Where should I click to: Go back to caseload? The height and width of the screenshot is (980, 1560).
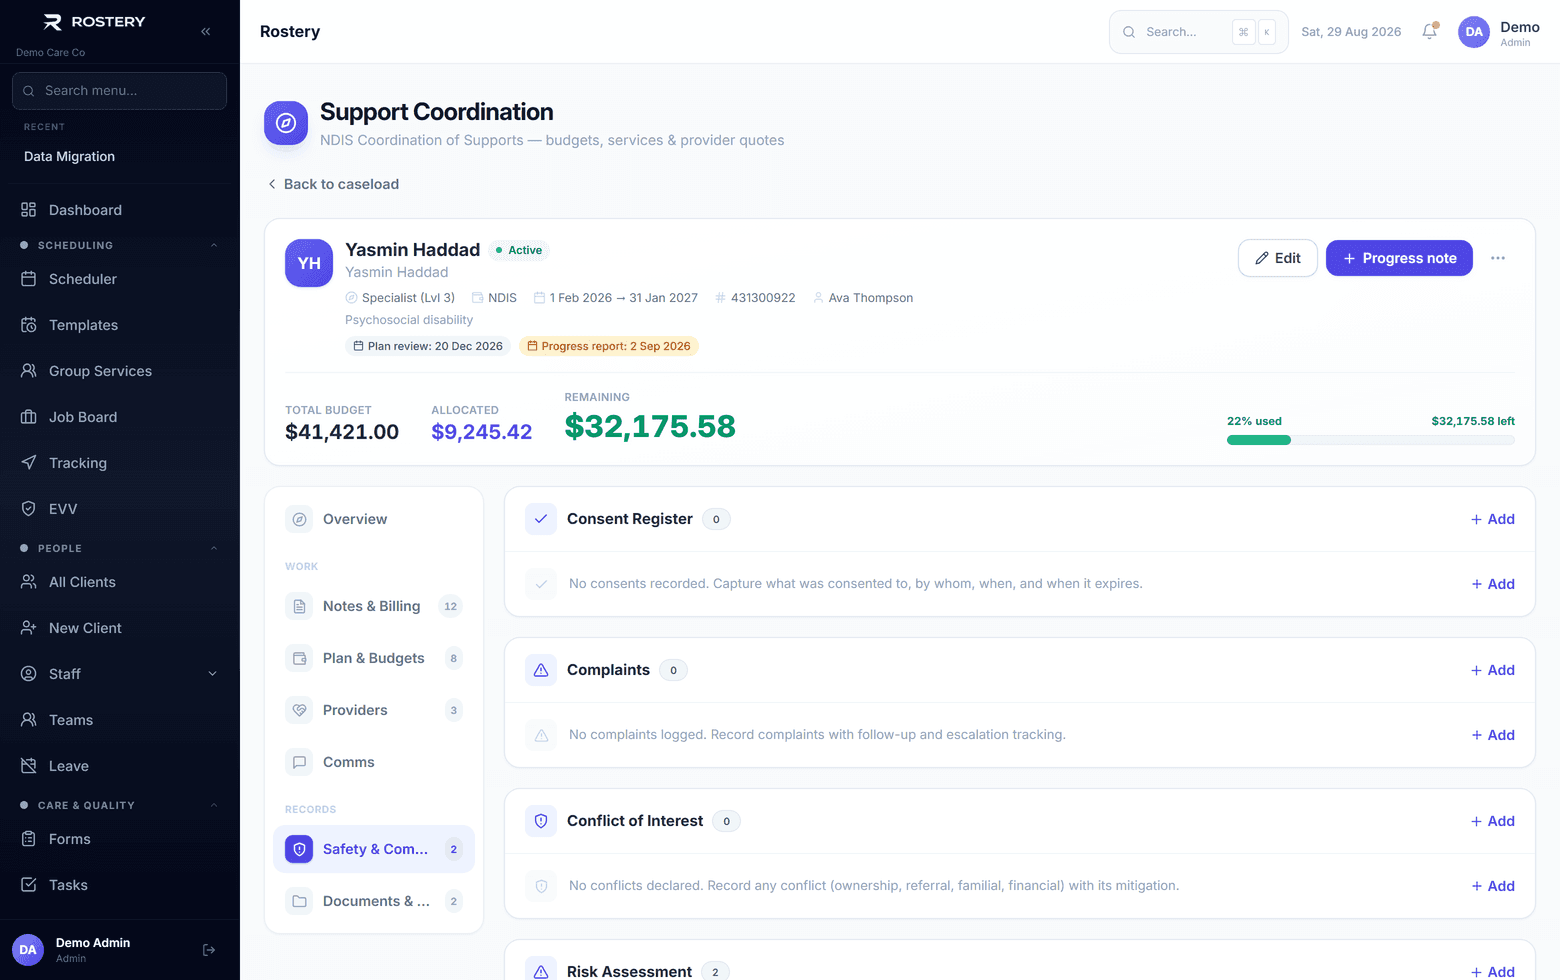(x=333, y=184)
